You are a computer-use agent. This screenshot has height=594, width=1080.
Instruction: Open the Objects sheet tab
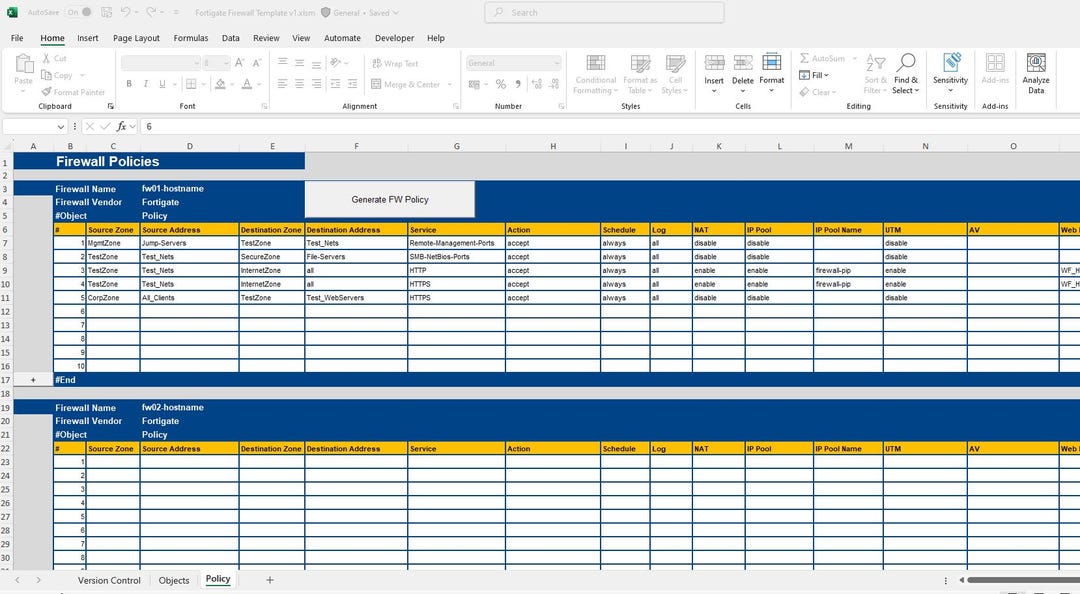[x=173, y=579]
